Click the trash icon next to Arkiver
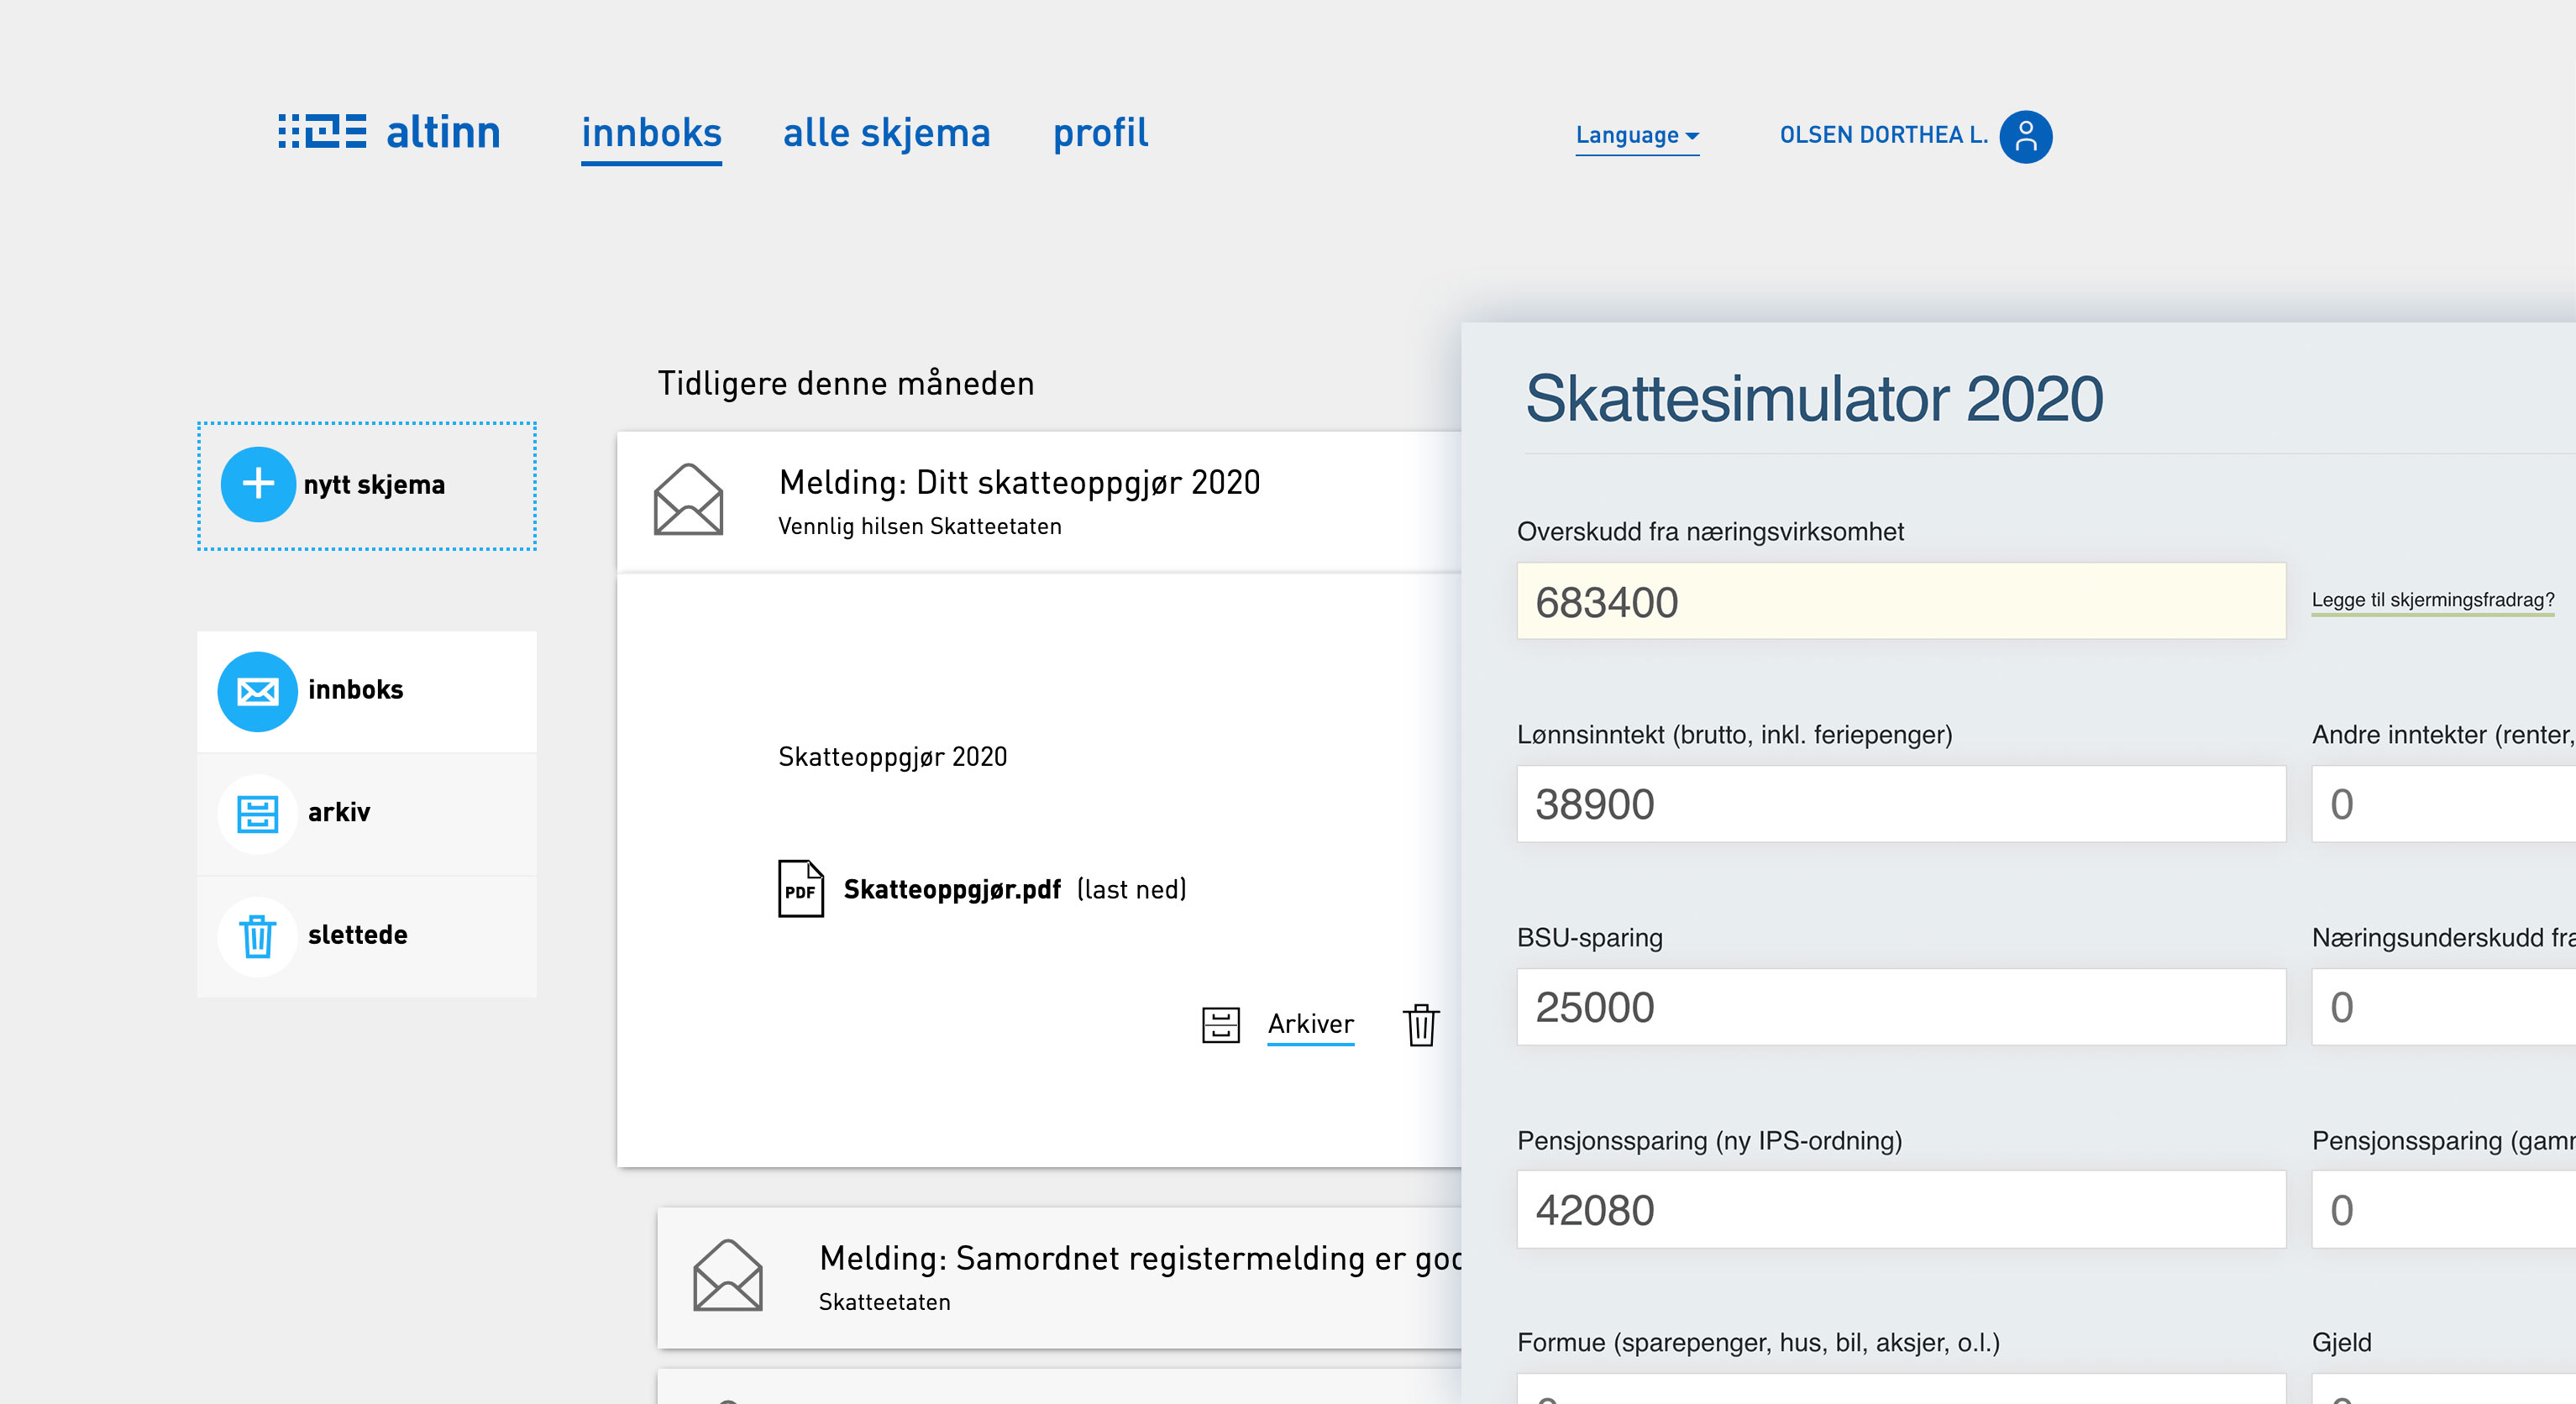2576x1404 pixels. [x=1420, y=1025]
